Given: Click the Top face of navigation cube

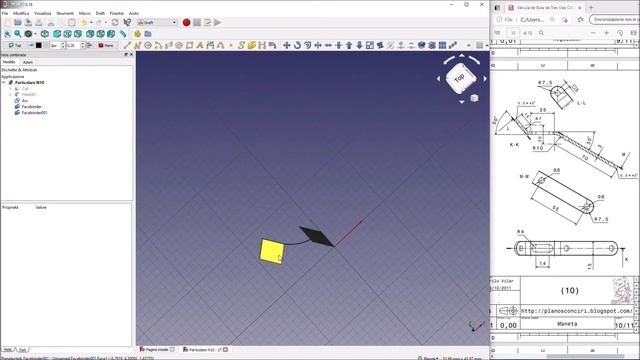Looking at the screenshot, I should click(x=460, y=77).
